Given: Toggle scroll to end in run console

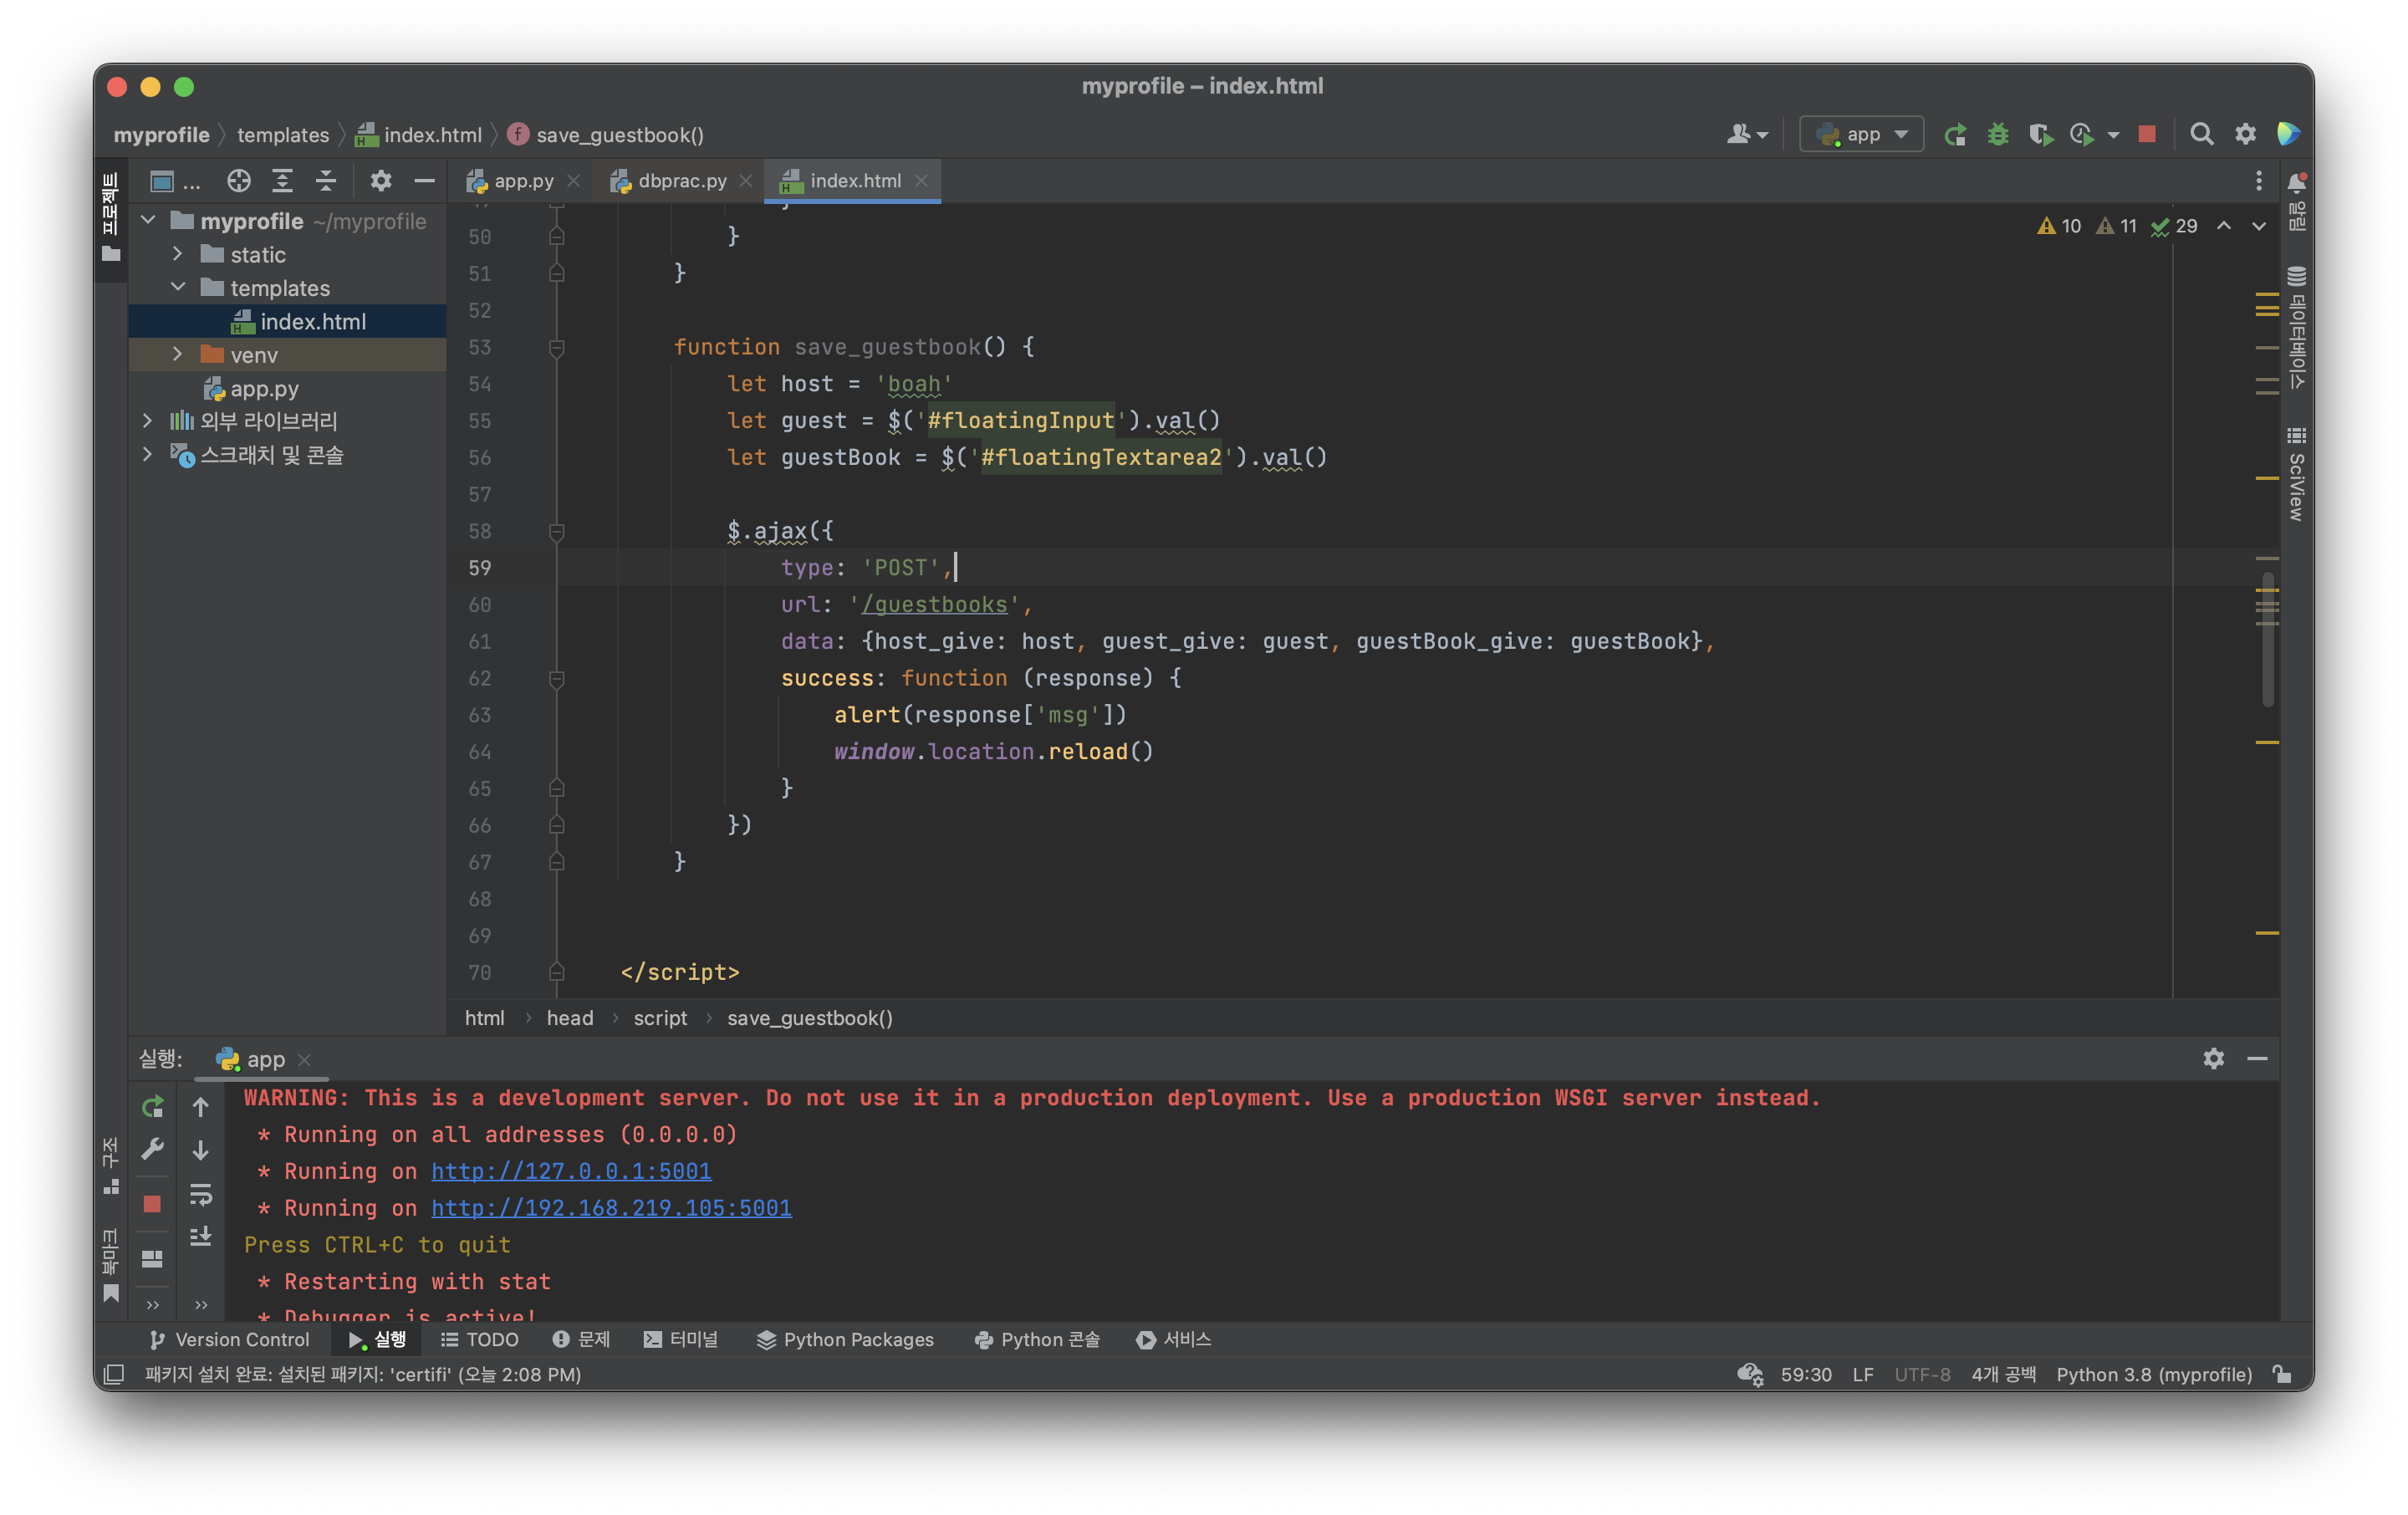Looking at the screenshot, I should [201, 1238].
